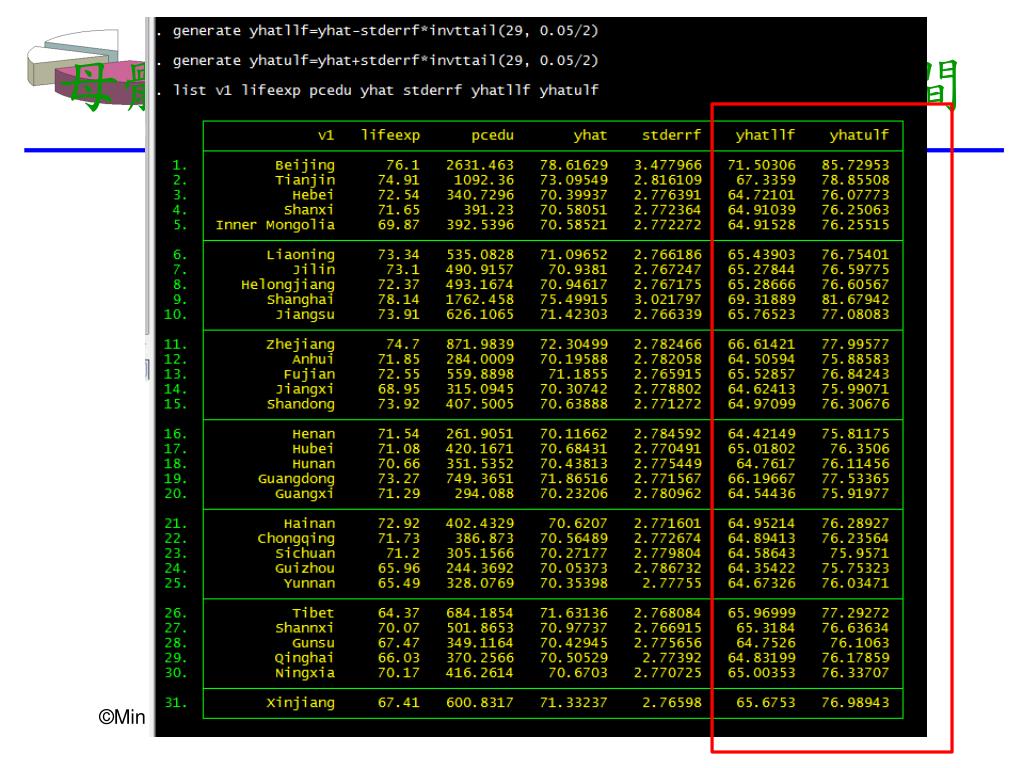Select the Shanghai row name
Screen dimensions: 1024x768
(x=300, y=300)
